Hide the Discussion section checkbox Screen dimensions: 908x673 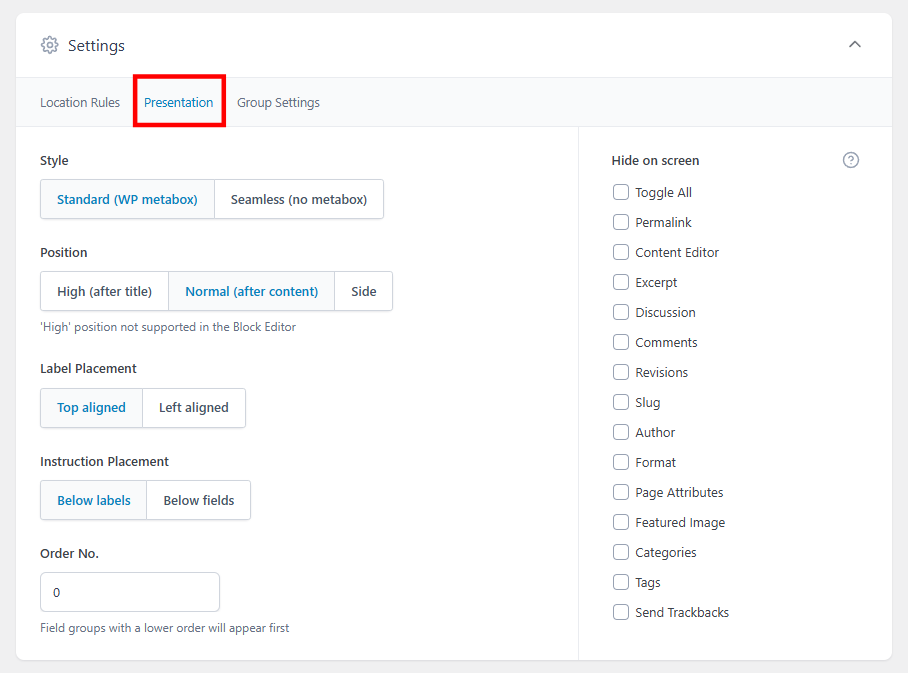tap(620, 312)
